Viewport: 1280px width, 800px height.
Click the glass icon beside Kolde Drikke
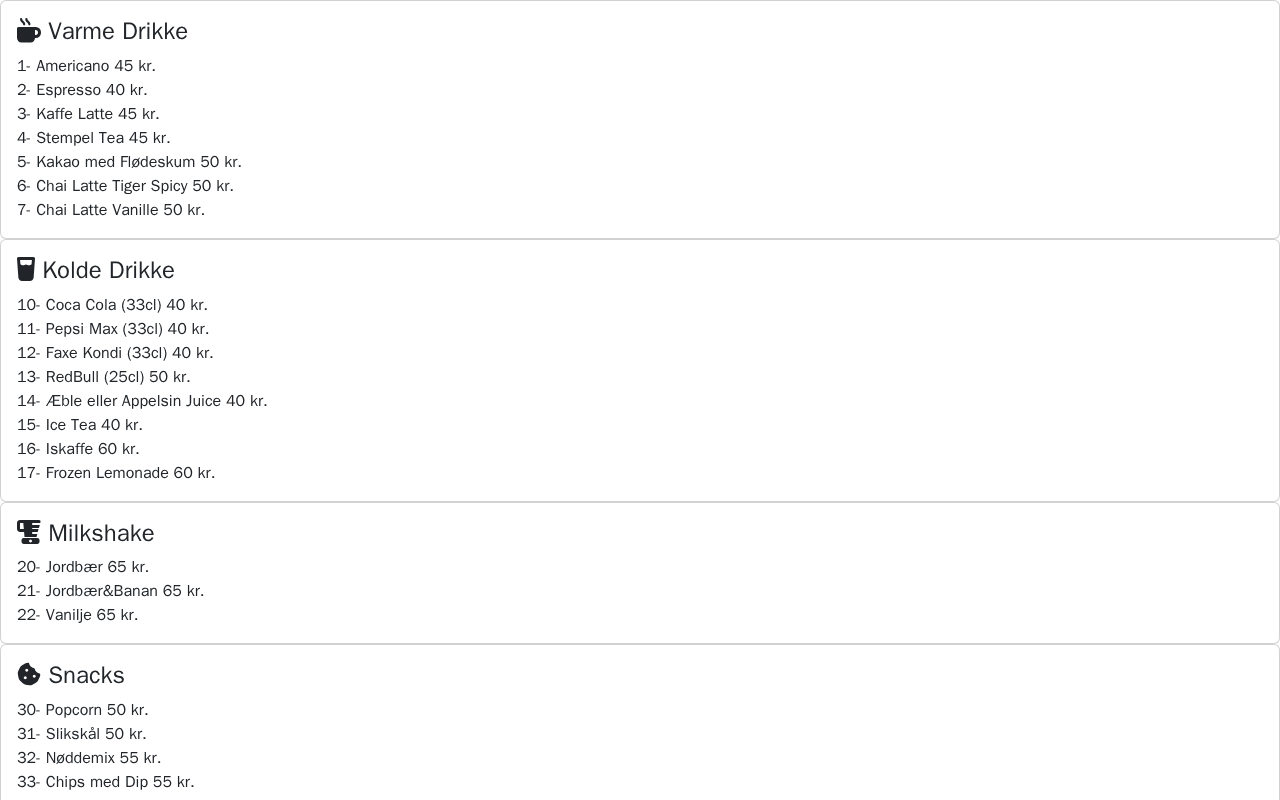26,269
